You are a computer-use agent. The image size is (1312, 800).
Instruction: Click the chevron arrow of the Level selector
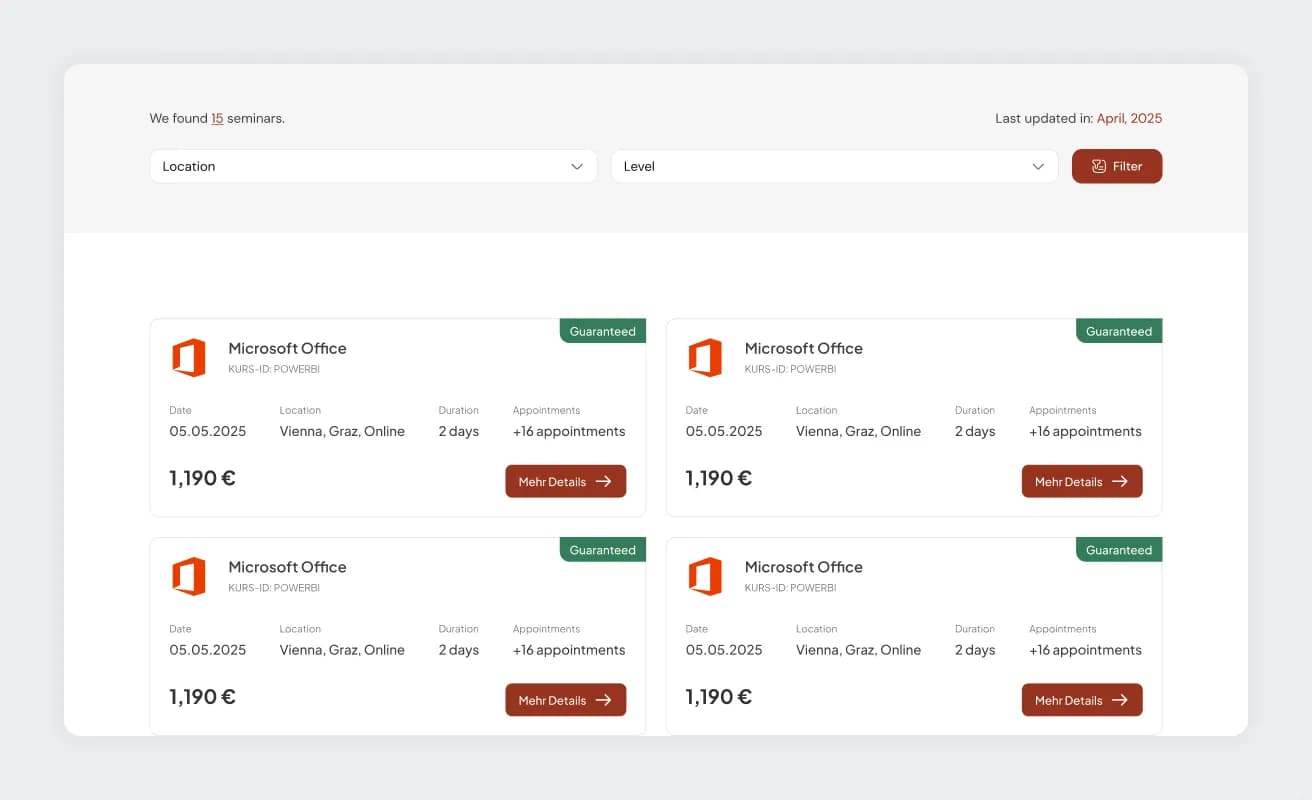click(1038, 166)
